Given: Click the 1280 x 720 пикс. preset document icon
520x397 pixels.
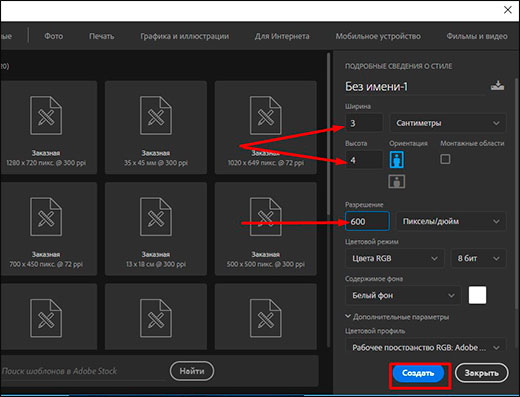Looking at the screenshot, I should tap(46, 115).
